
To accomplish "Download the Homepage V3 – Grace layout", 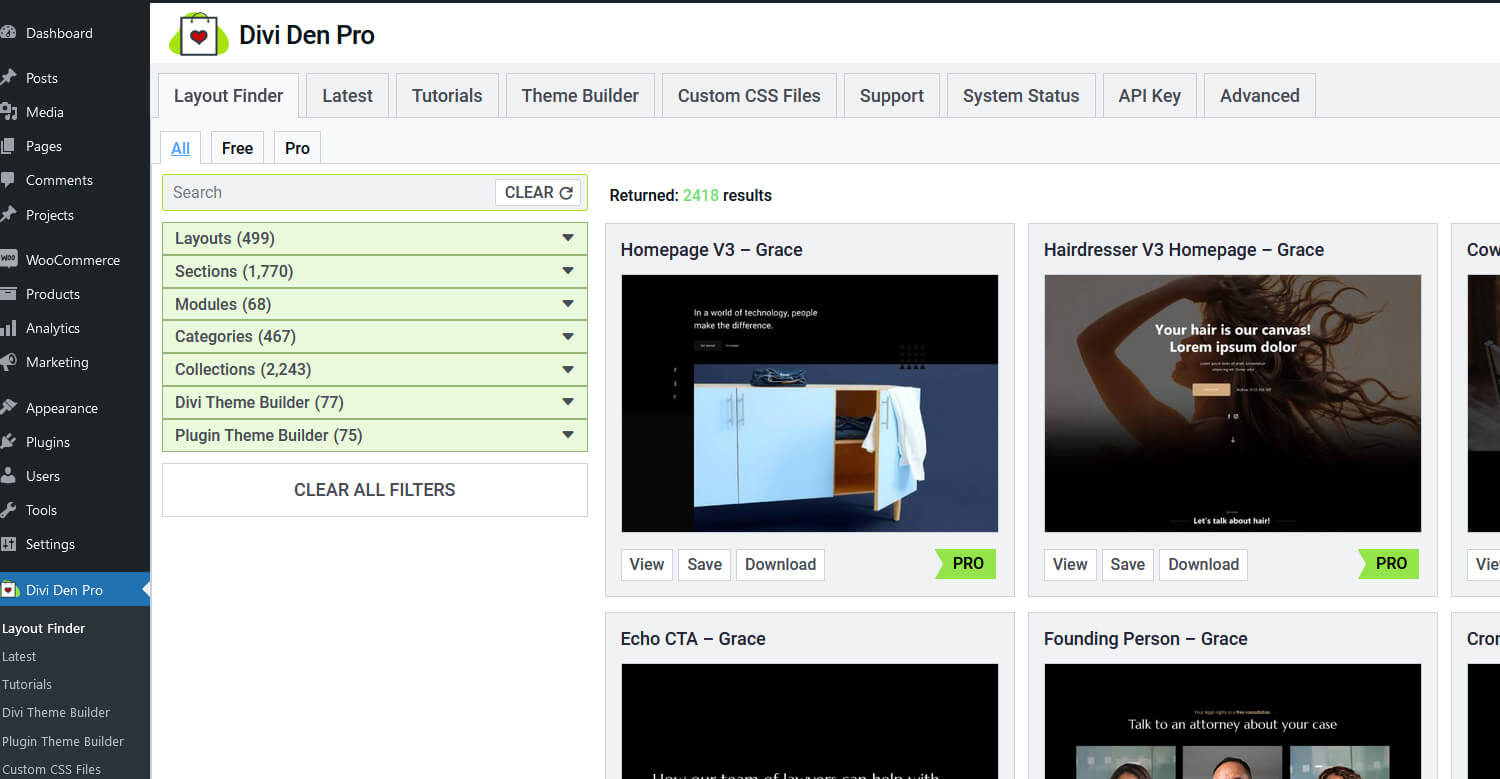I will 780,564.
